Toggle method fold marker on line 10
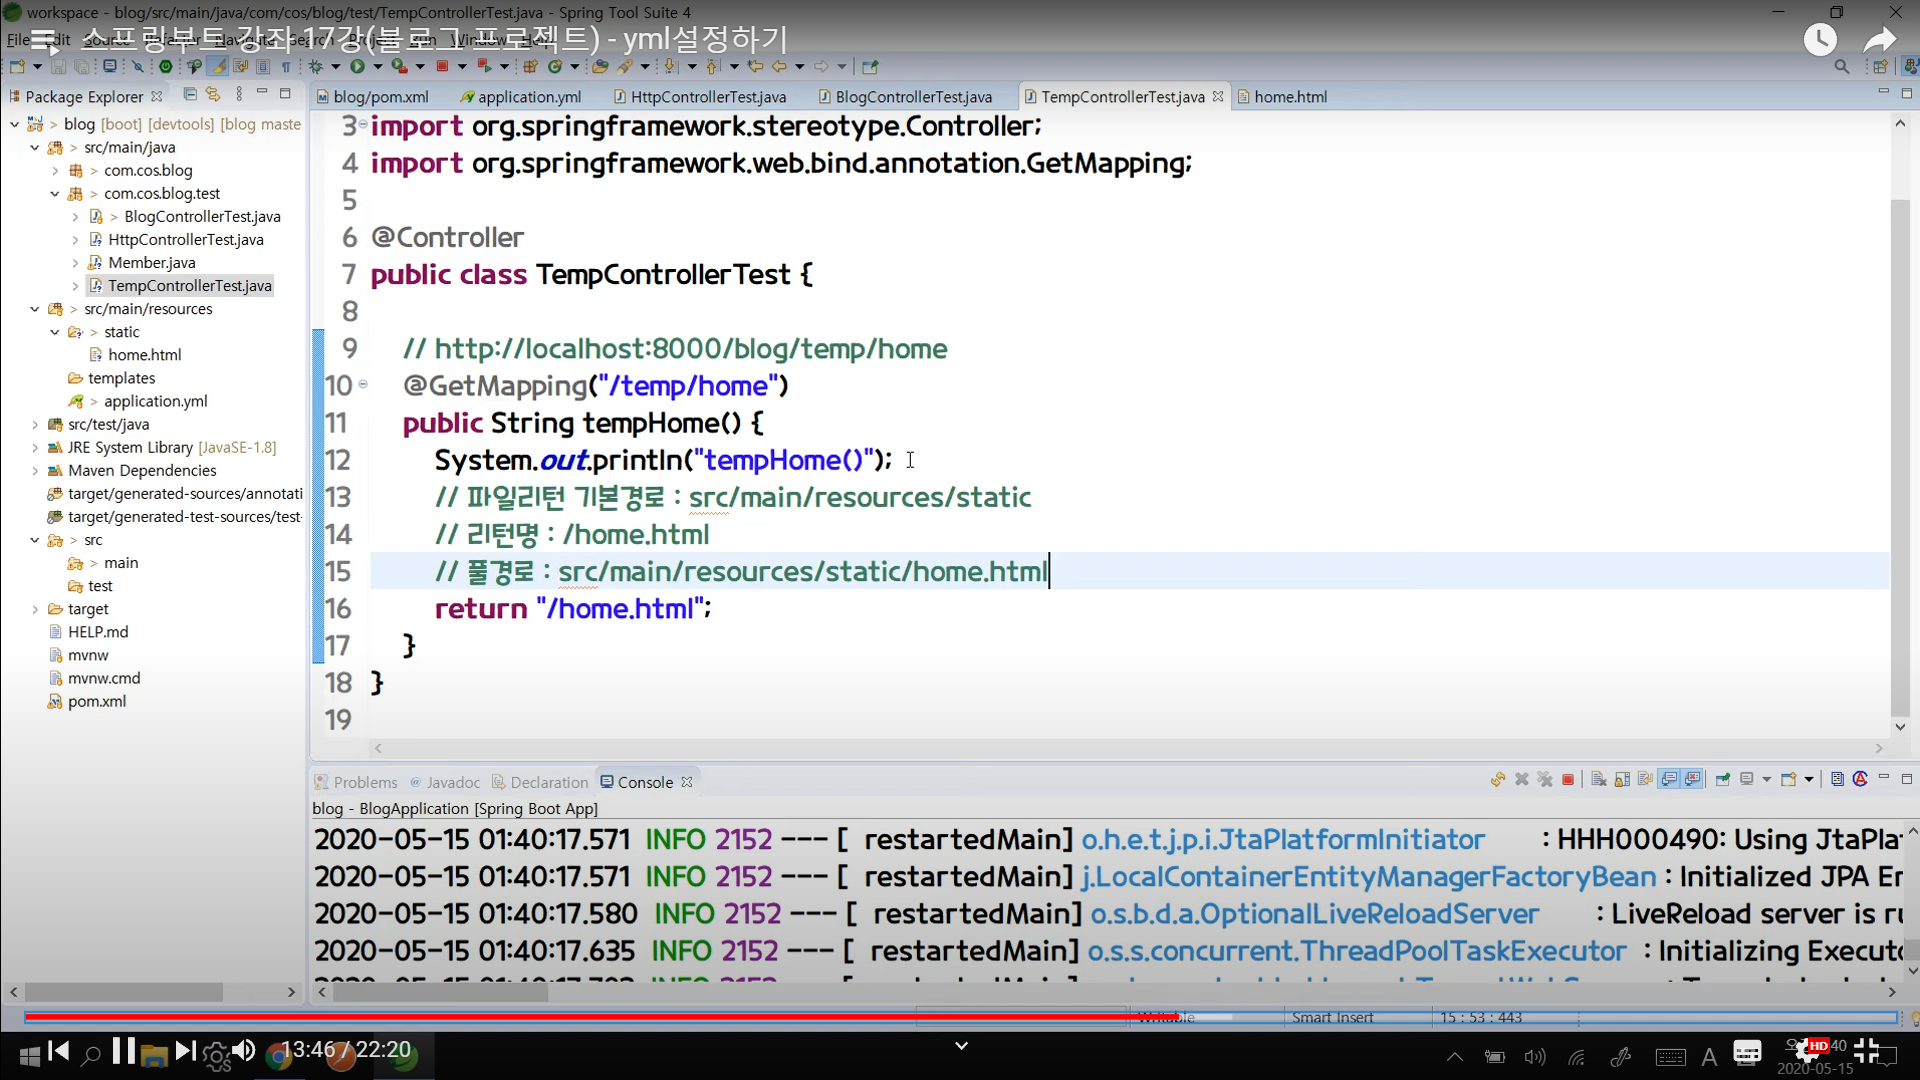 click(x=363, y=384)
